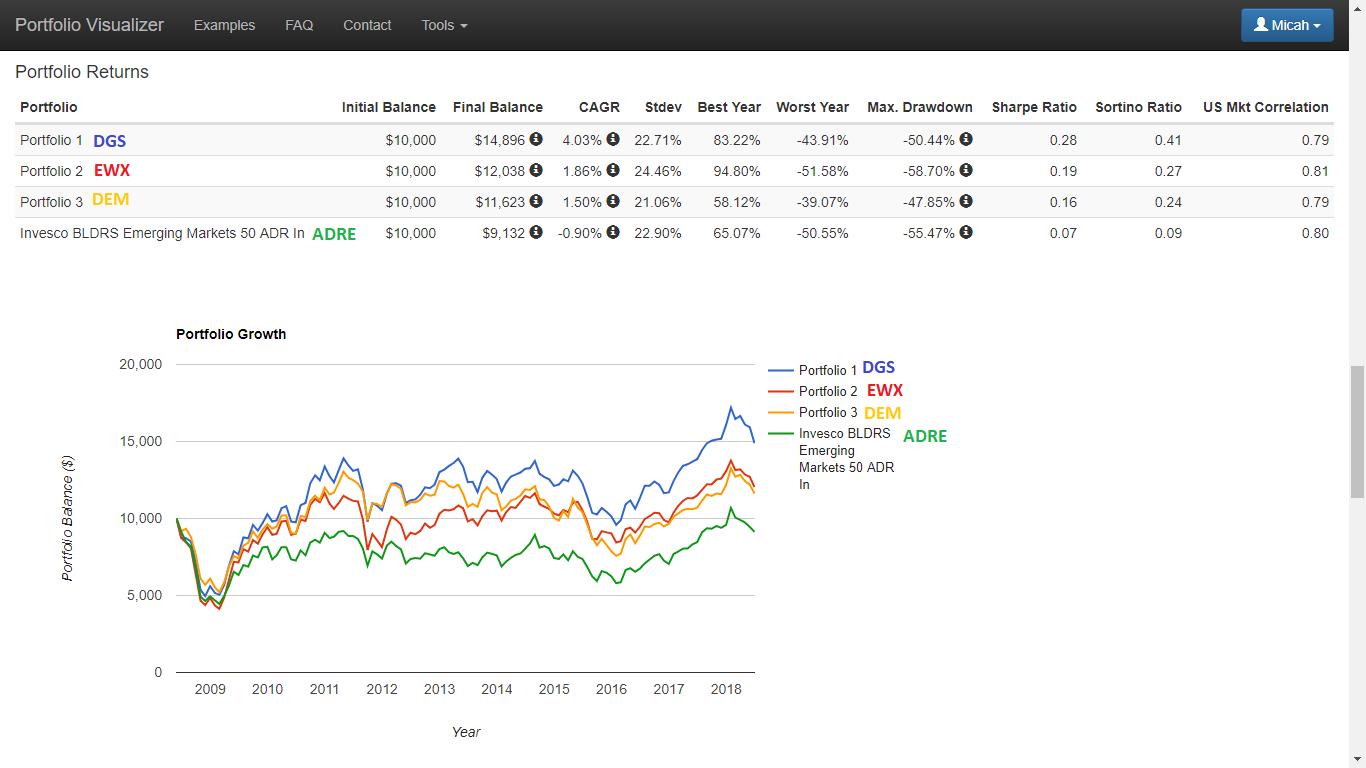This screenshot has width=1366, height=768.
Task: Click the Portfolio Visualizer brand link
Action: point(89,25)
